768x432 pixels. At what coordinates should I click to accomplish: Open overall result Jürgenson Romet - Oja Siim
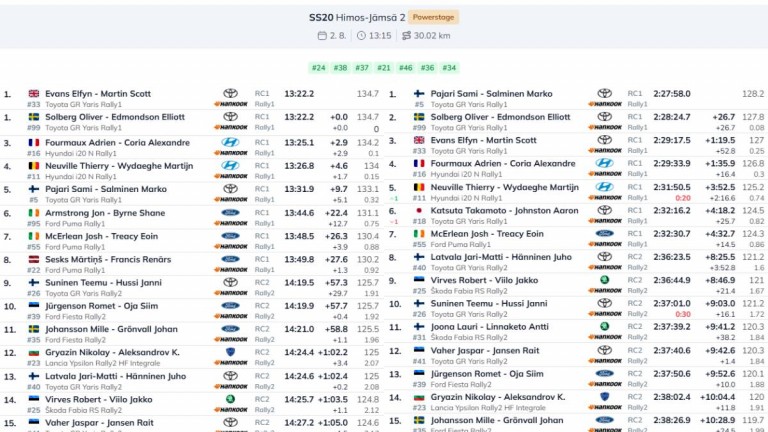[x=487, y=374]
